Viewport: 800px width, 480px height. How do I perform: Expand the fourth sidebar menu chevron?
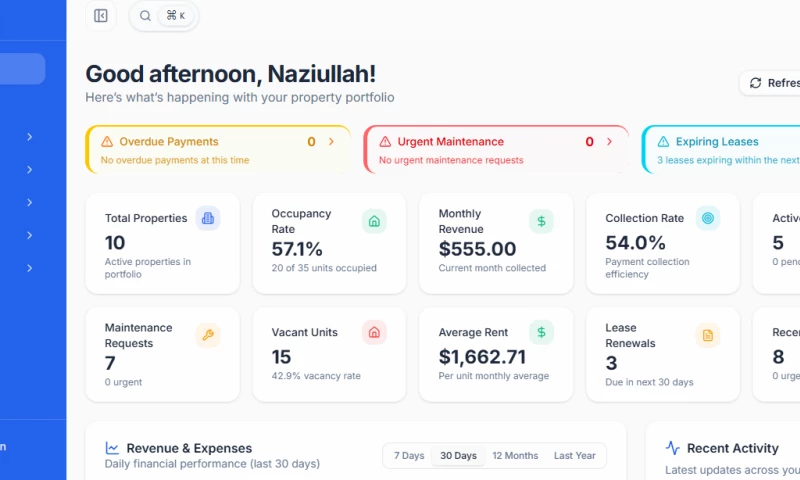[30, 235]
